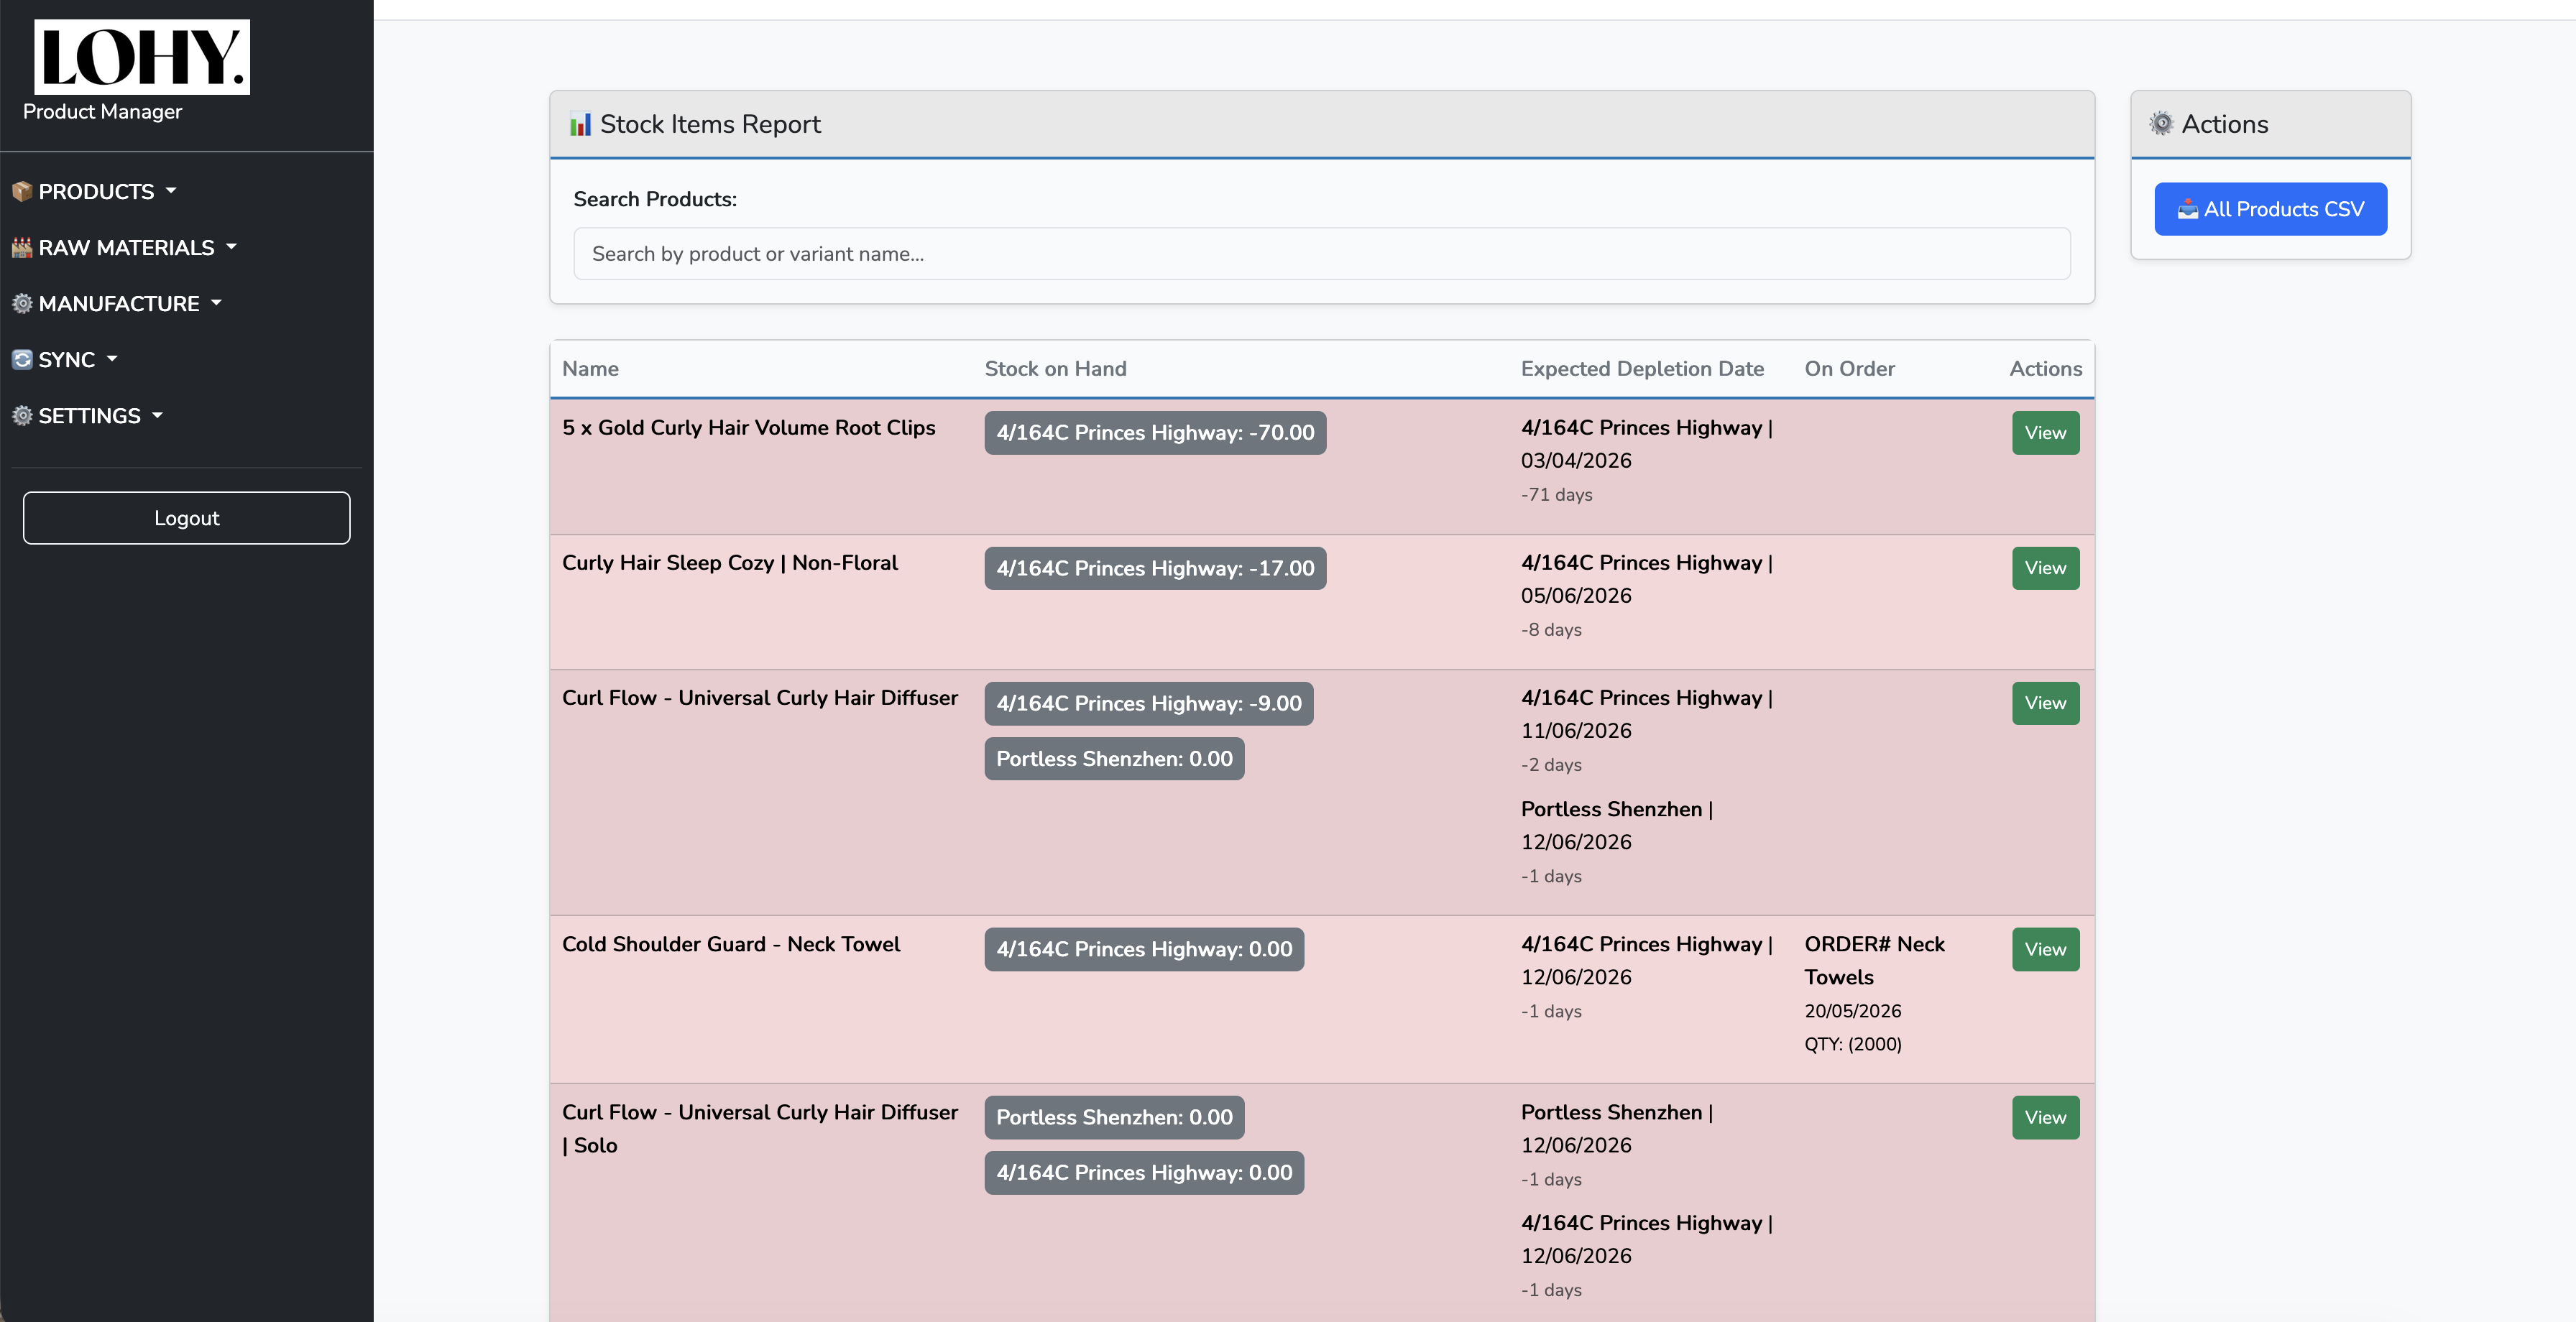Click Princes Highway 0.00 badge in Solo row

[1144, 1172]
